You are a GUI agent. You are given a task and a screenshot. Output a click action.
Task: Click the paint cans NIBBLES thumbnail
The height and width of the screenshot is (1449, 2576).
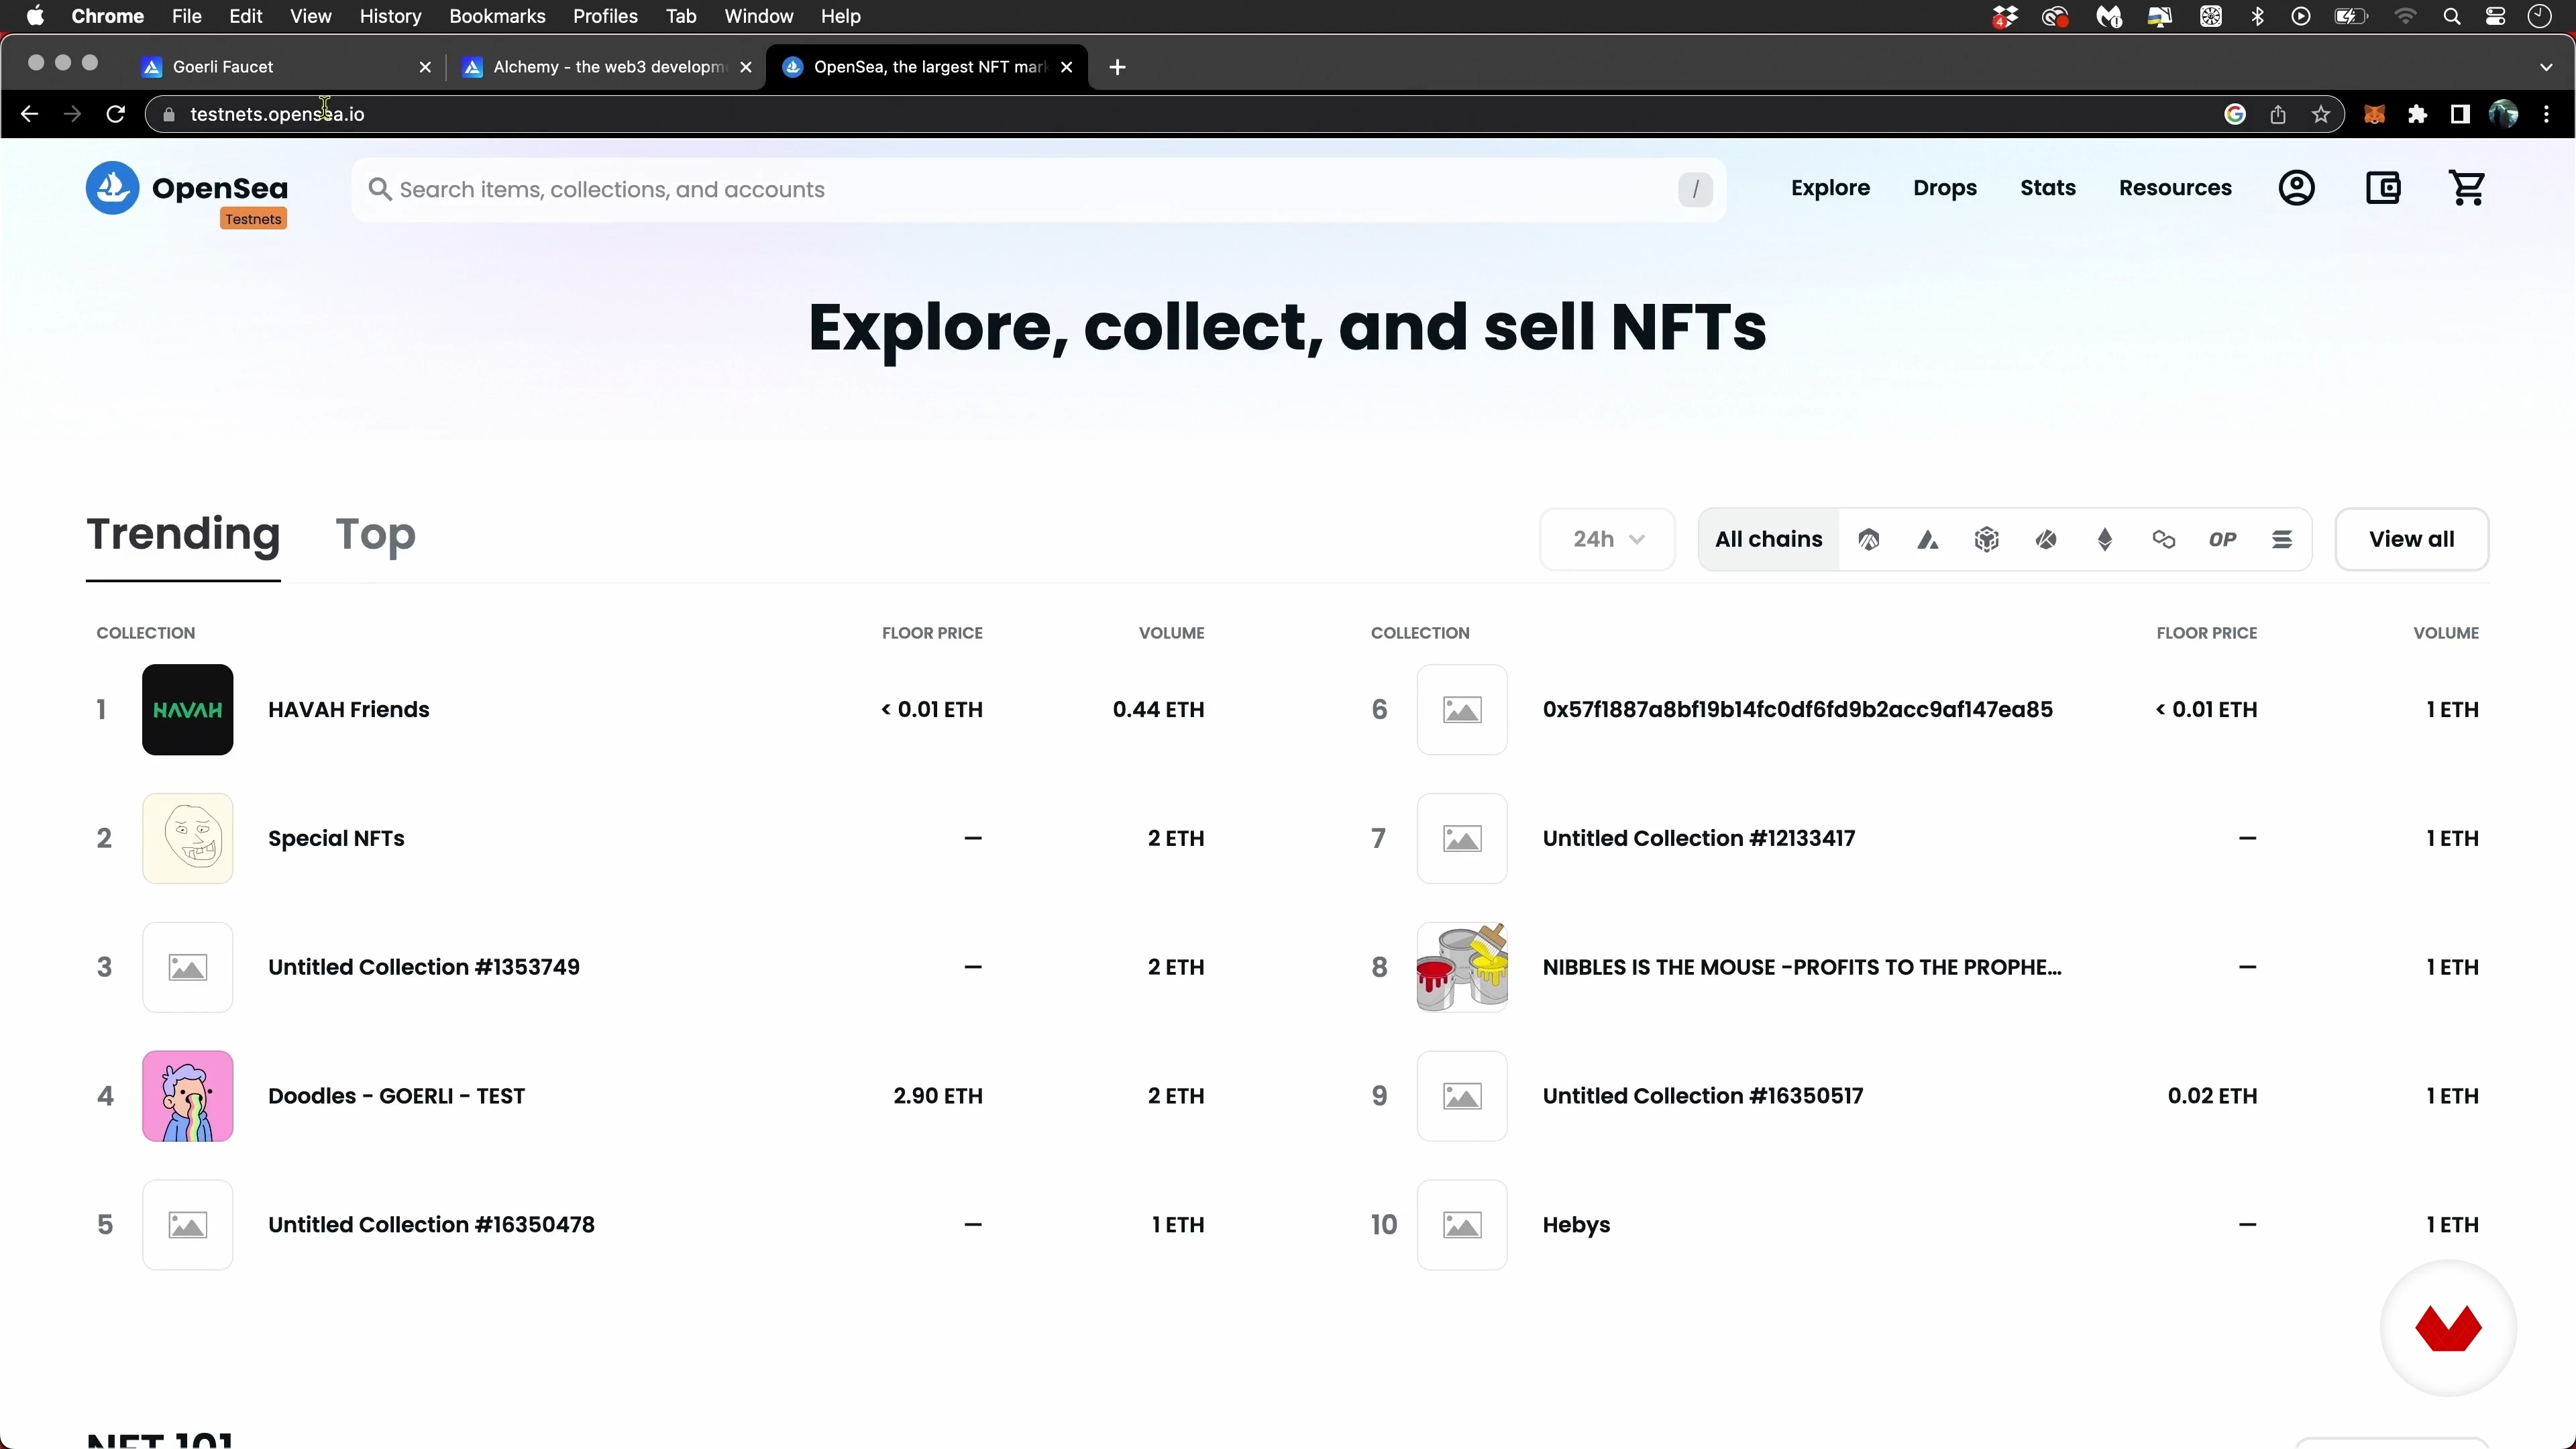[x=1462, y=968]
